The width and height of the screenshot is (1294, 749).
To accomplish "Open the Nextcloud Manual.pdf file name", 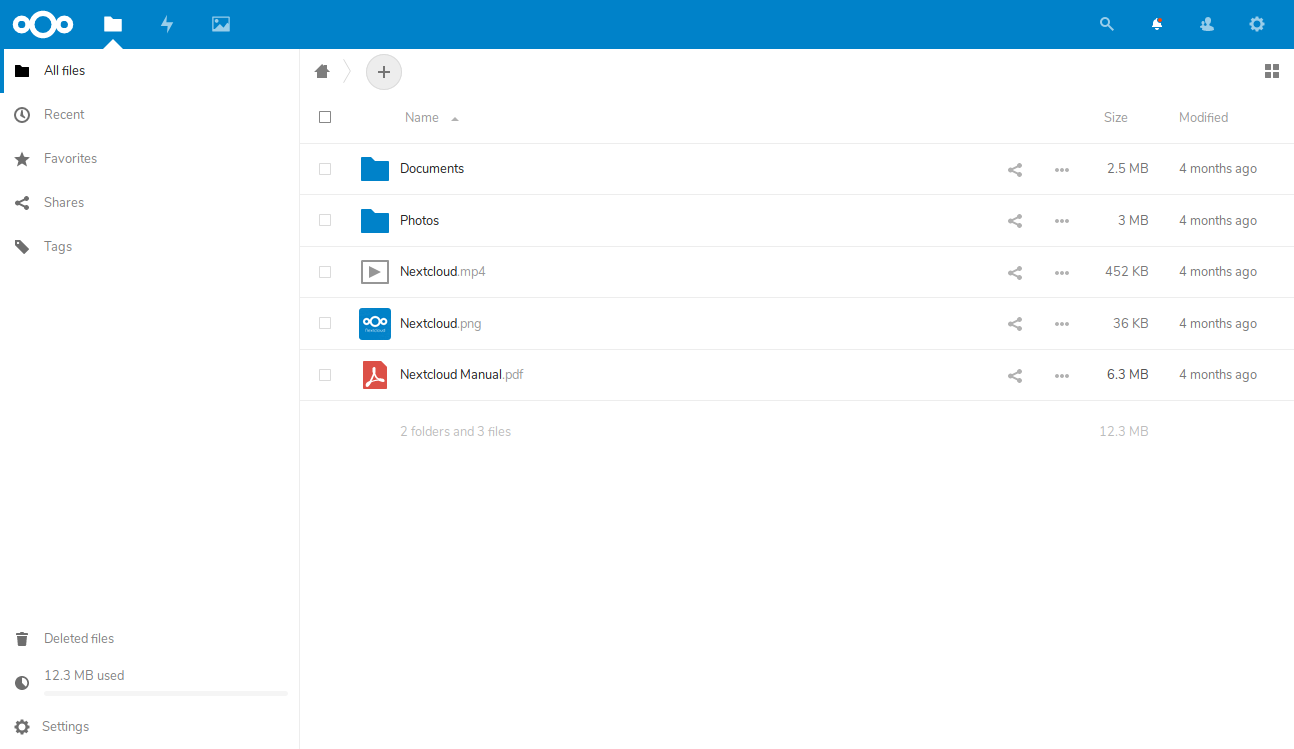I will click(462, 375).
